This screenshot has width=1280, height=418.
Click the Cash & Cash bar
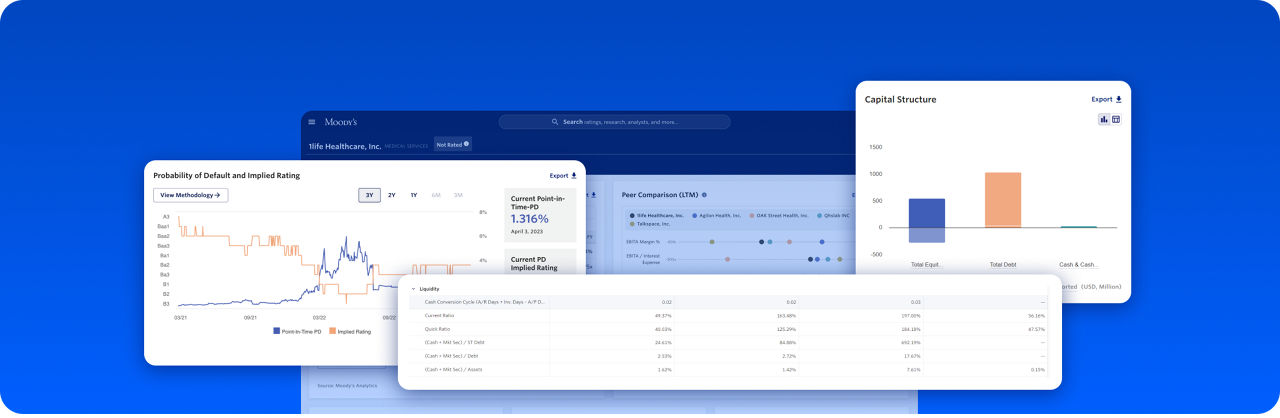point(1078,226)
